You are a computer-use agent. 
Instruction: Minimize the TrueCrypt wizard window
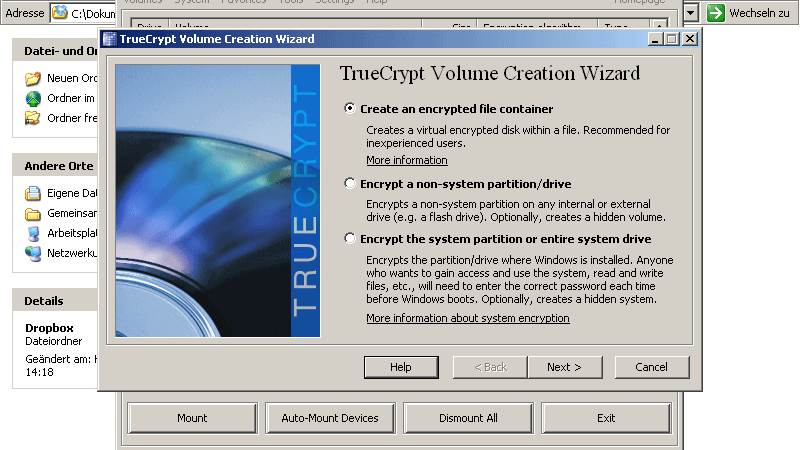point(656,39)
